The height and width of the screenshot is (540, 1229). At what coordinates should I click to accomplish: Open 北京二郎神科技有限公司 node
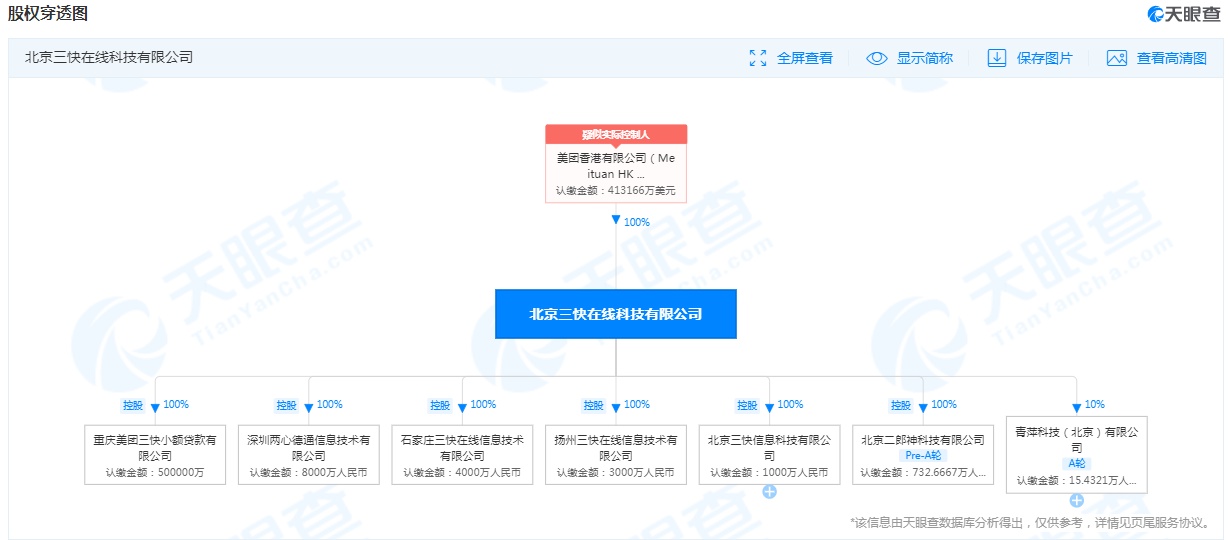point(923,455)
